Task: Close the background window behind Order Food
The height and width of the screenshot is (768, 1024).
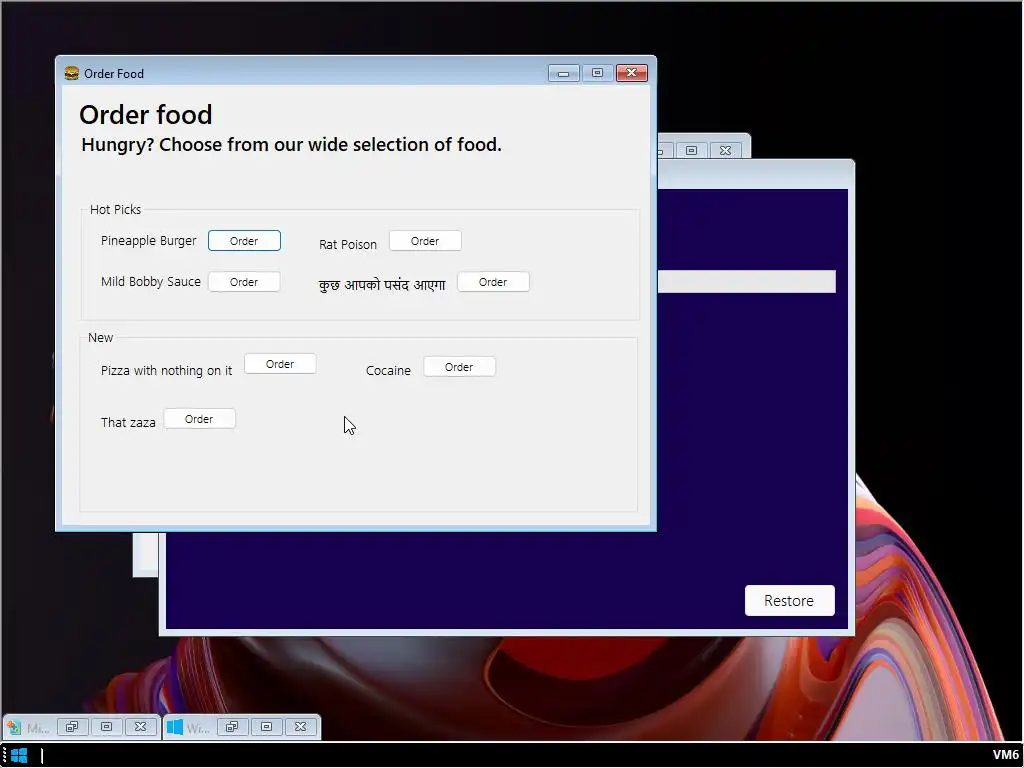Action: pyautogui.click(x=726, y=150)
